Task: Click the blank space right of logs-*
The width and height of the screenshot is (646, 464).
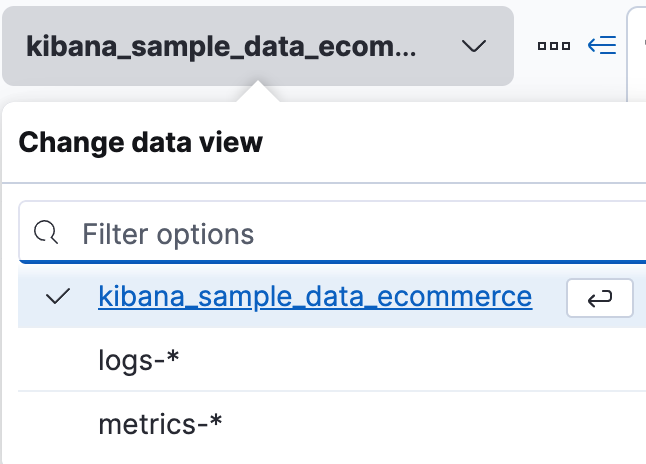Action: coord(420,360)
